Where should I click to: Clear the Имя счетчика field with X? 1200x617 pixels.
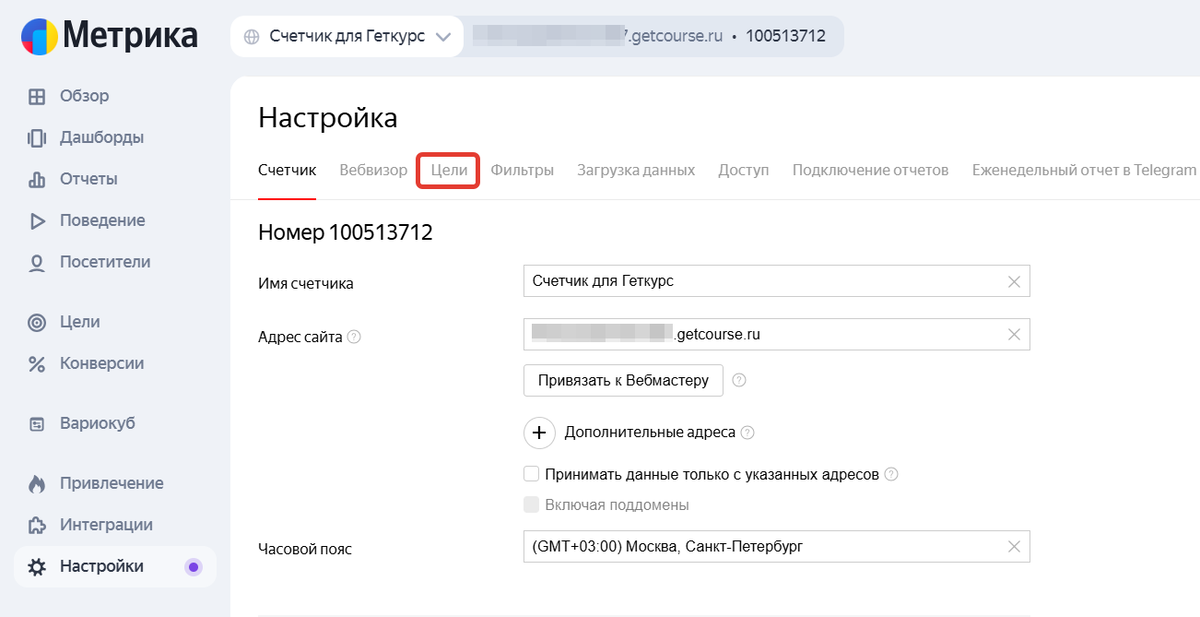pos(1014,282)
